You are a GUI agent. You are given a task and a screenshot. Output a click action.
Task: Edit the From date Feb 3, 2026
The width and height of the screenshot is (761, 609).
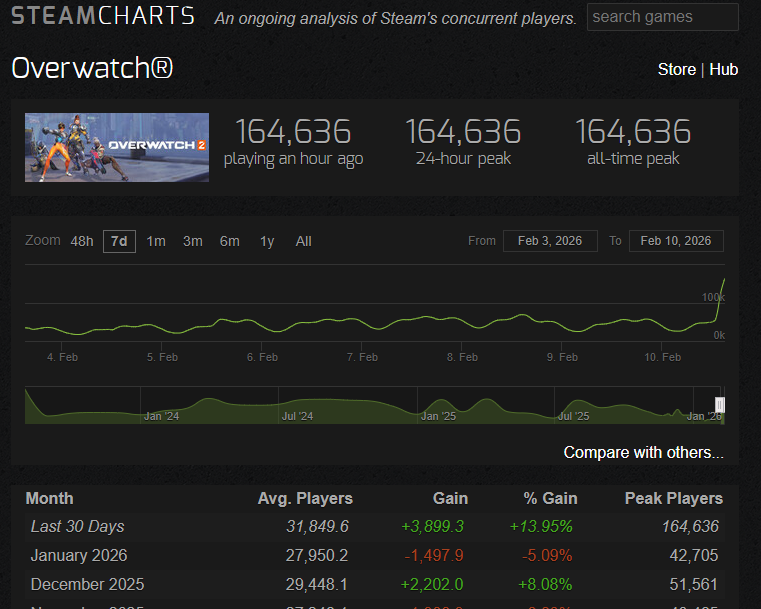[x=550, y=241]
